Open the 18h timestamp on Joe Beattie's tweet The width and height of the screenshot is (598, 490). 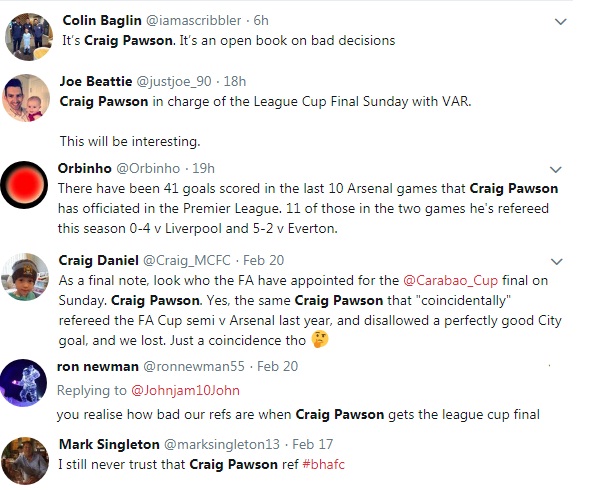[235, 82]
